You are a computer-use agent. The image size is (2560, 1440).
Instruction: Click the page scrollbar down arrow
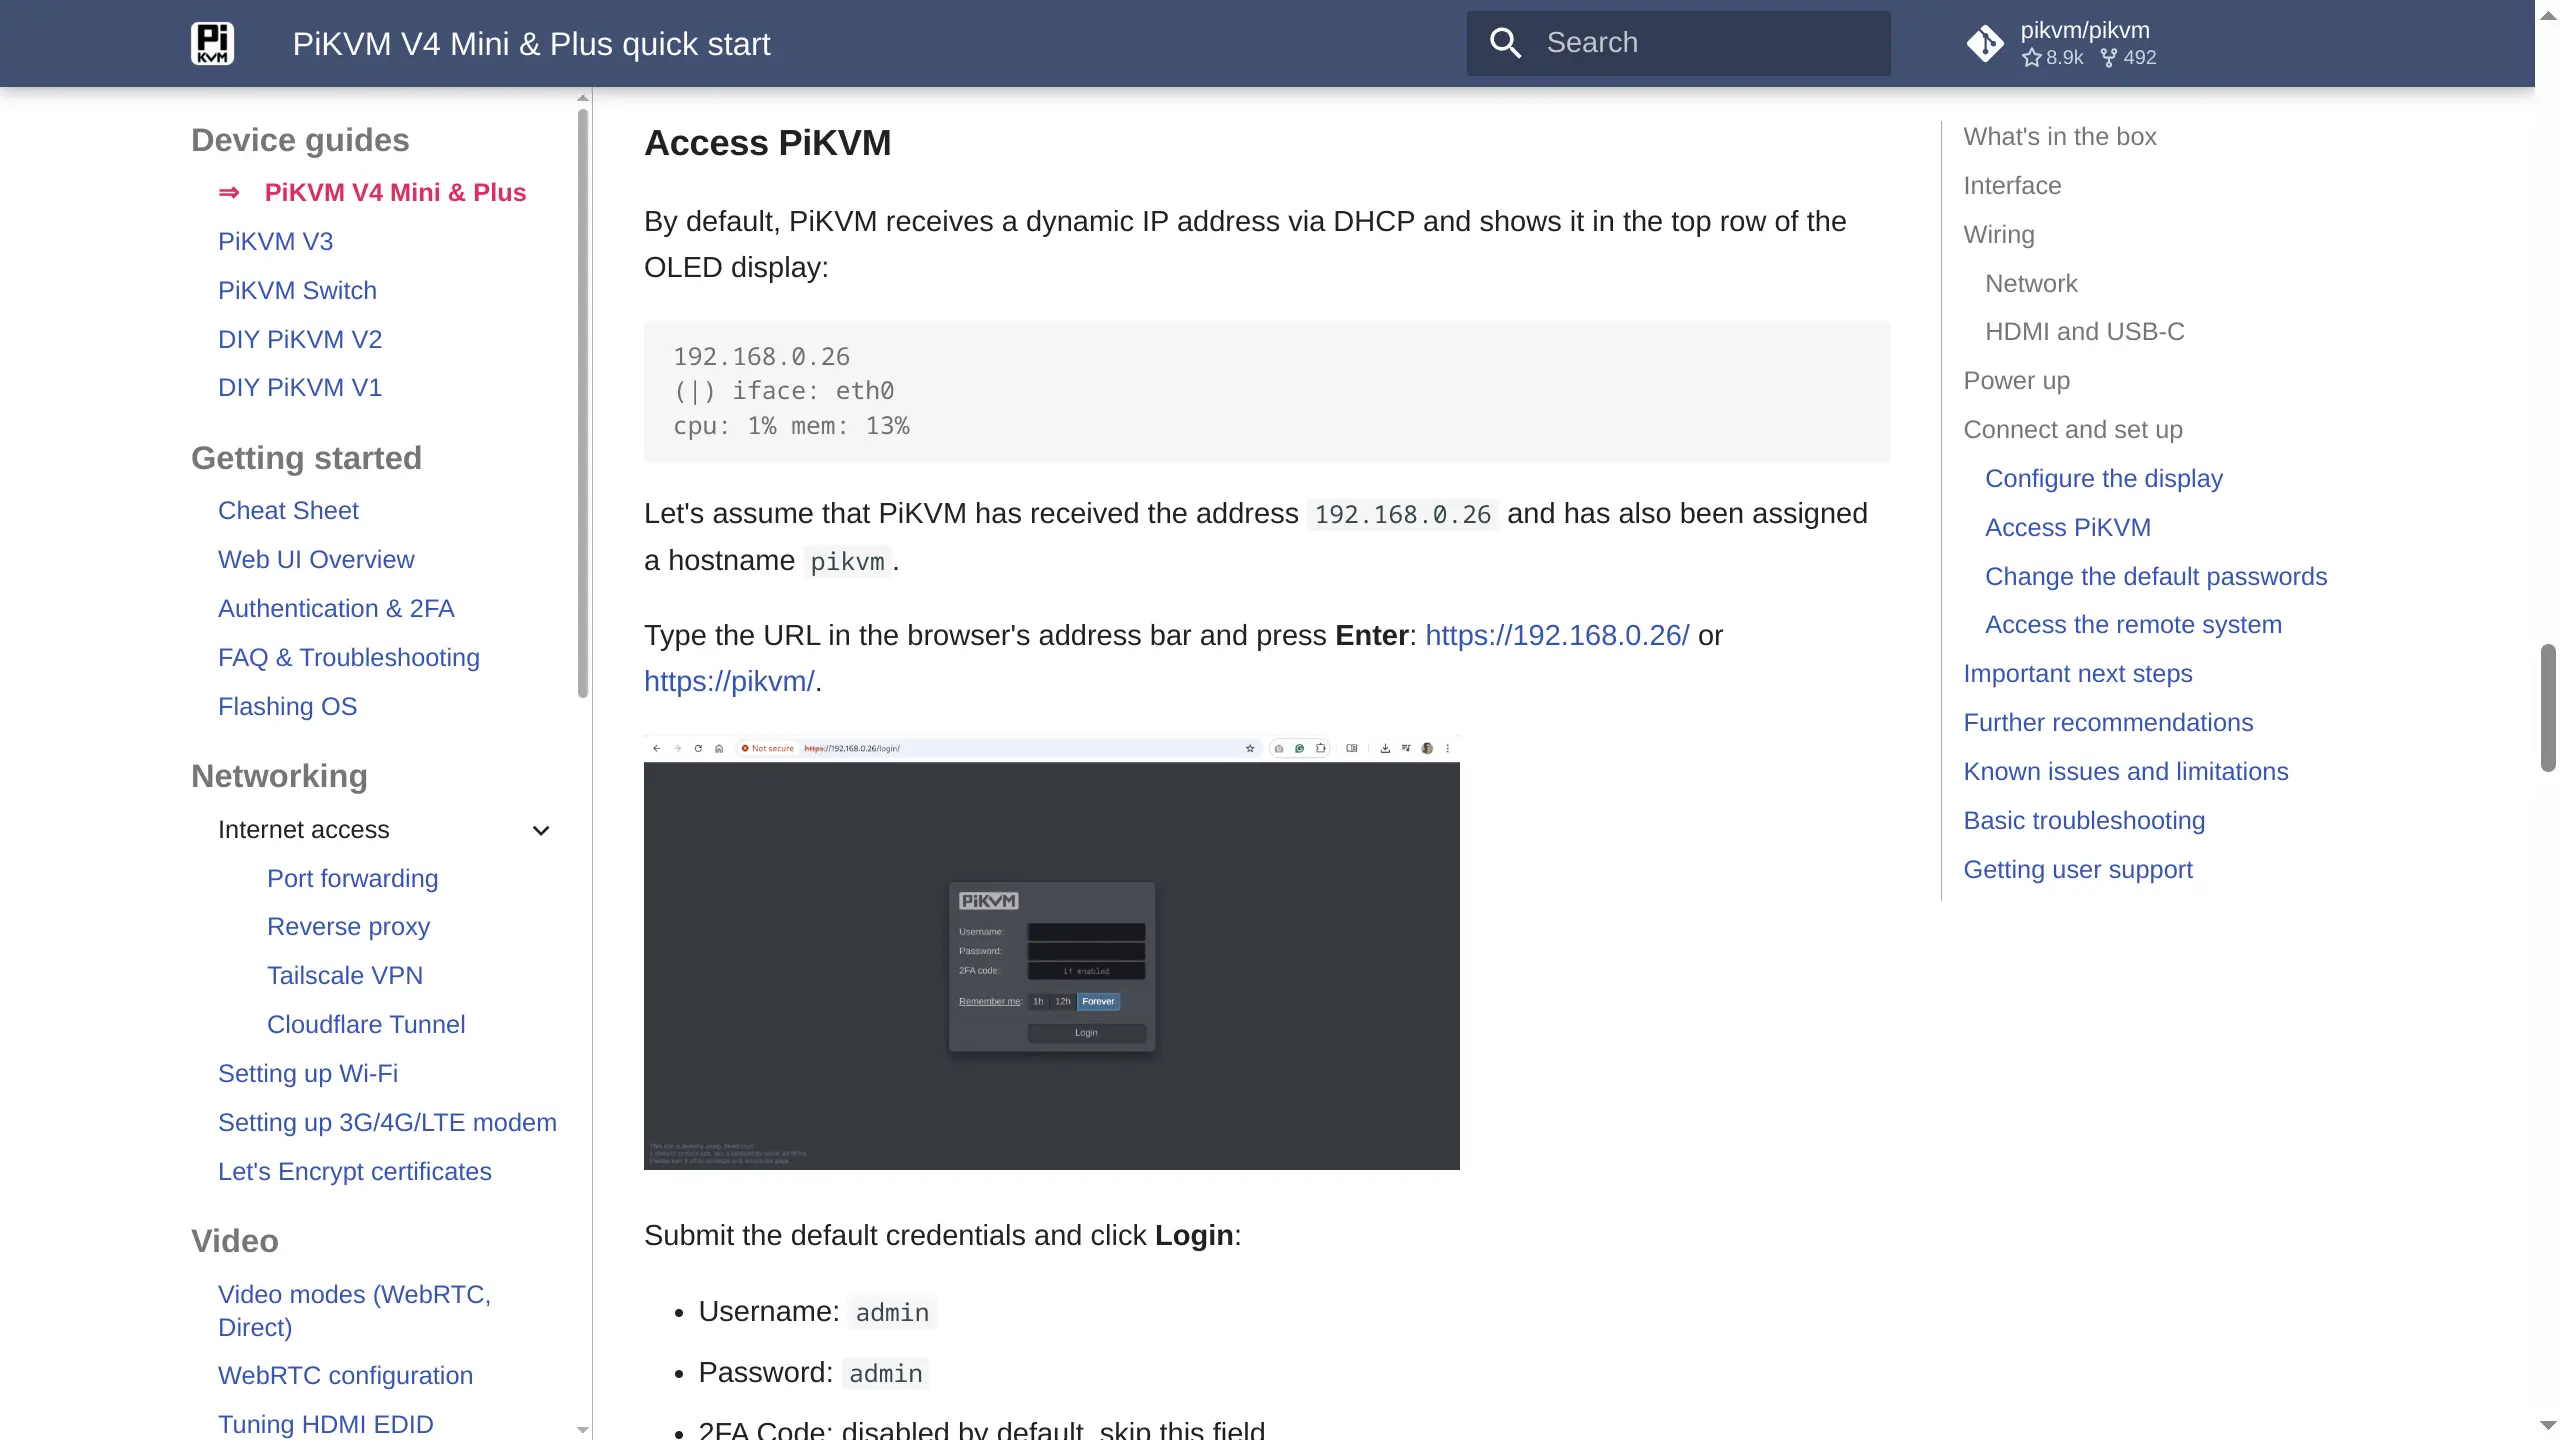coord(2548,1425)
